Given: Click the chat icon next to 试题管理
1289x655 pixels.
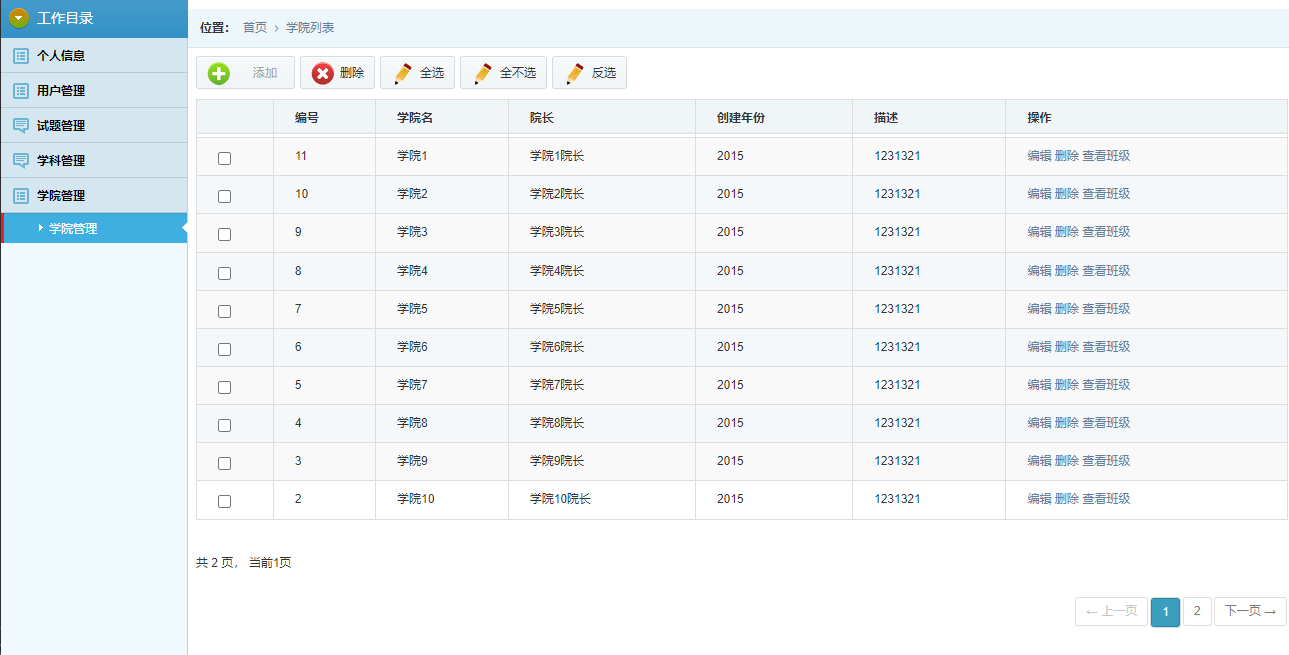Looking at the screenshot, I should tap(20, 126).
